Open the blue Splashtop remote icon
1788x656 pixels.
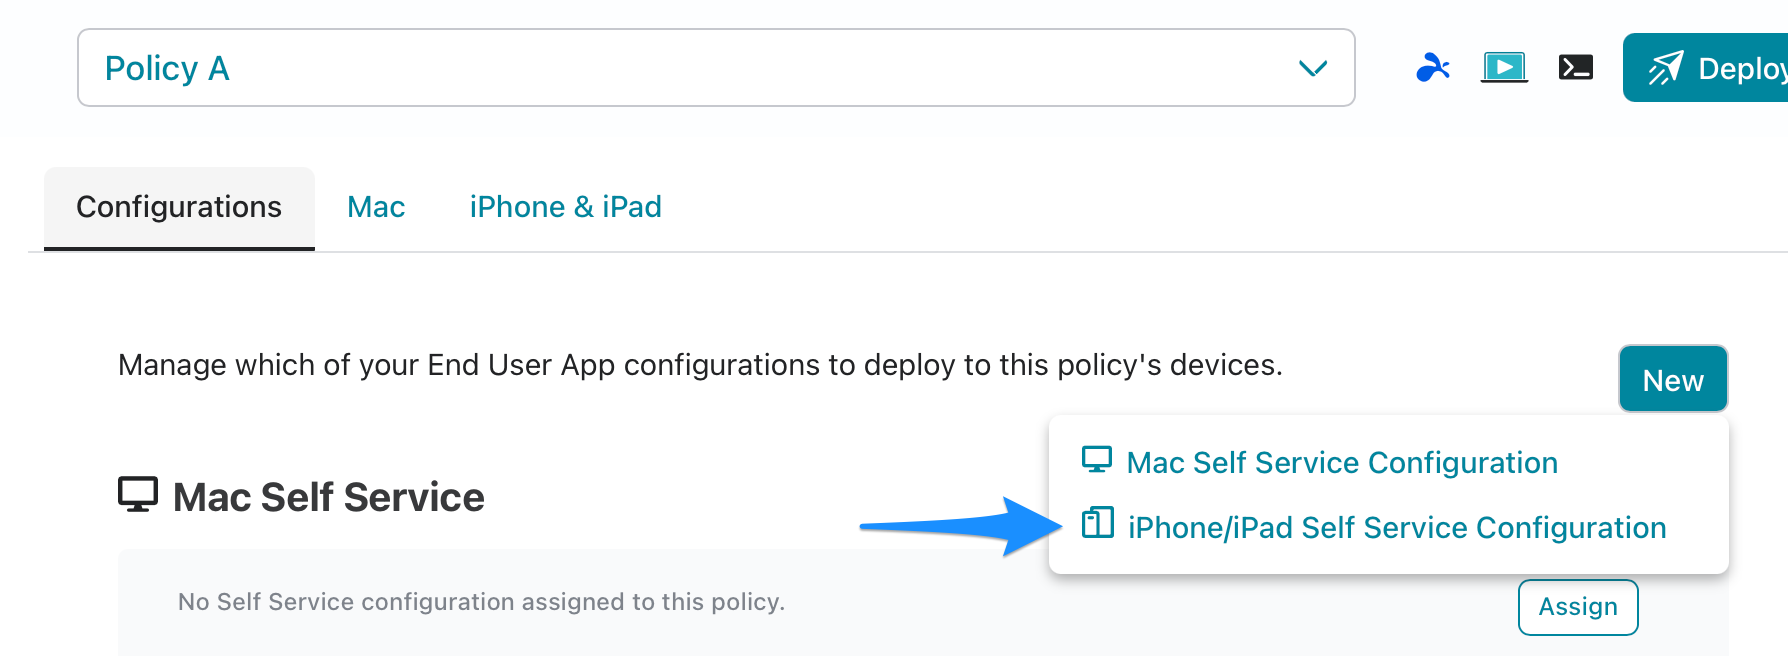click(1433, 68)
